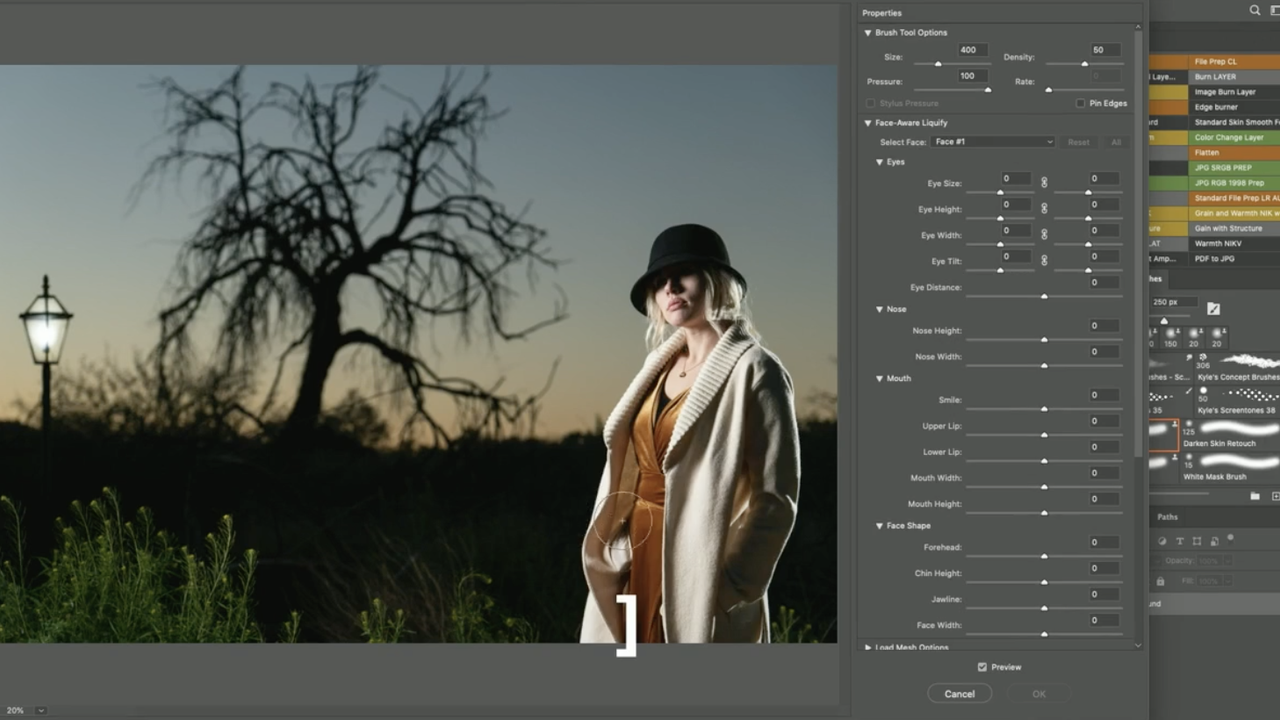Adjust the brush Size slider
Viewport: 1280px width, 720px height.
[x=937, y=64]
